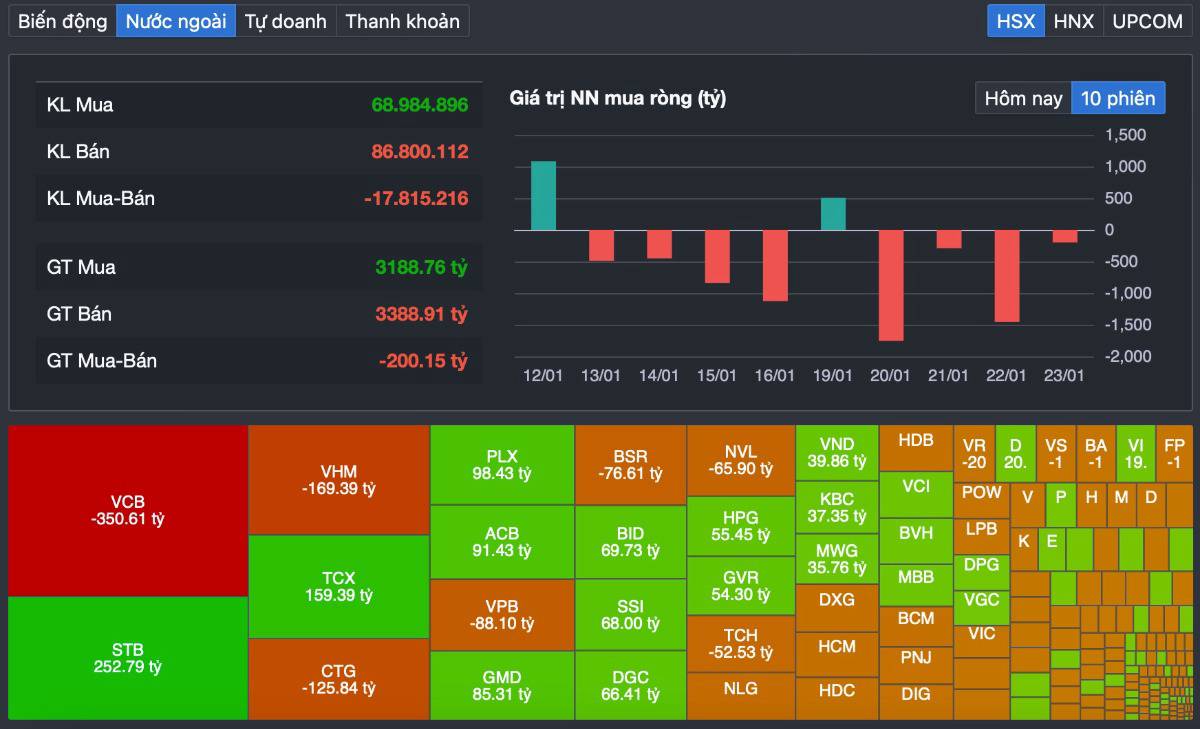Click the 20/01 red bar in chart
The height and width of the screenshot is (729, 1200).
[x=891, y=286]
